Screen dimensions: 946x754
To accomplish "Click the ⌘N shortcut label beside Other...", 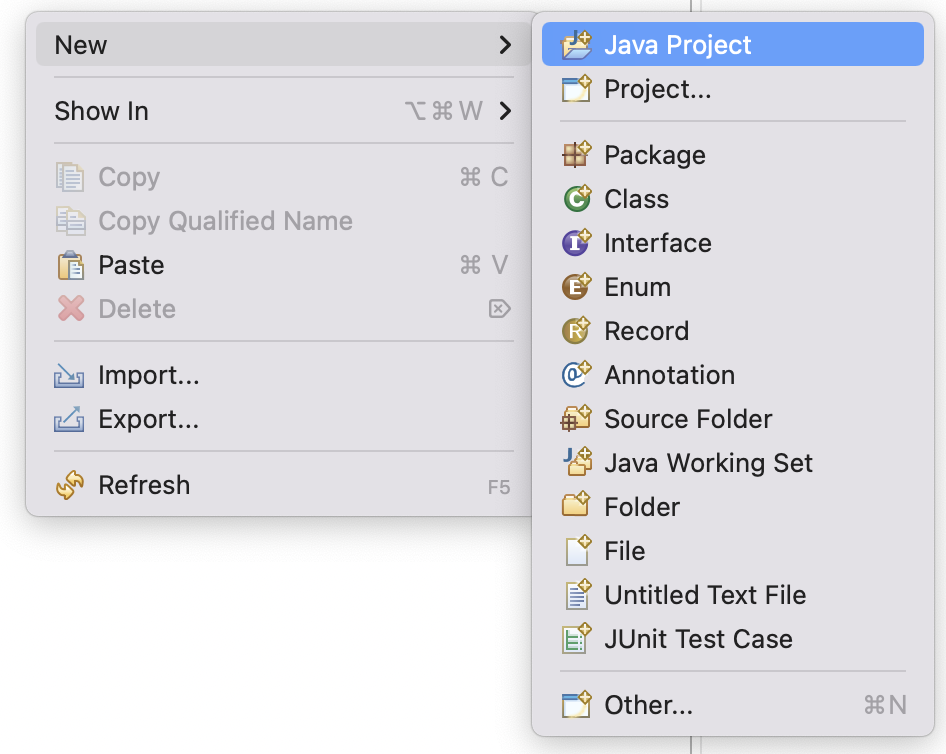I will coord(885,705).
